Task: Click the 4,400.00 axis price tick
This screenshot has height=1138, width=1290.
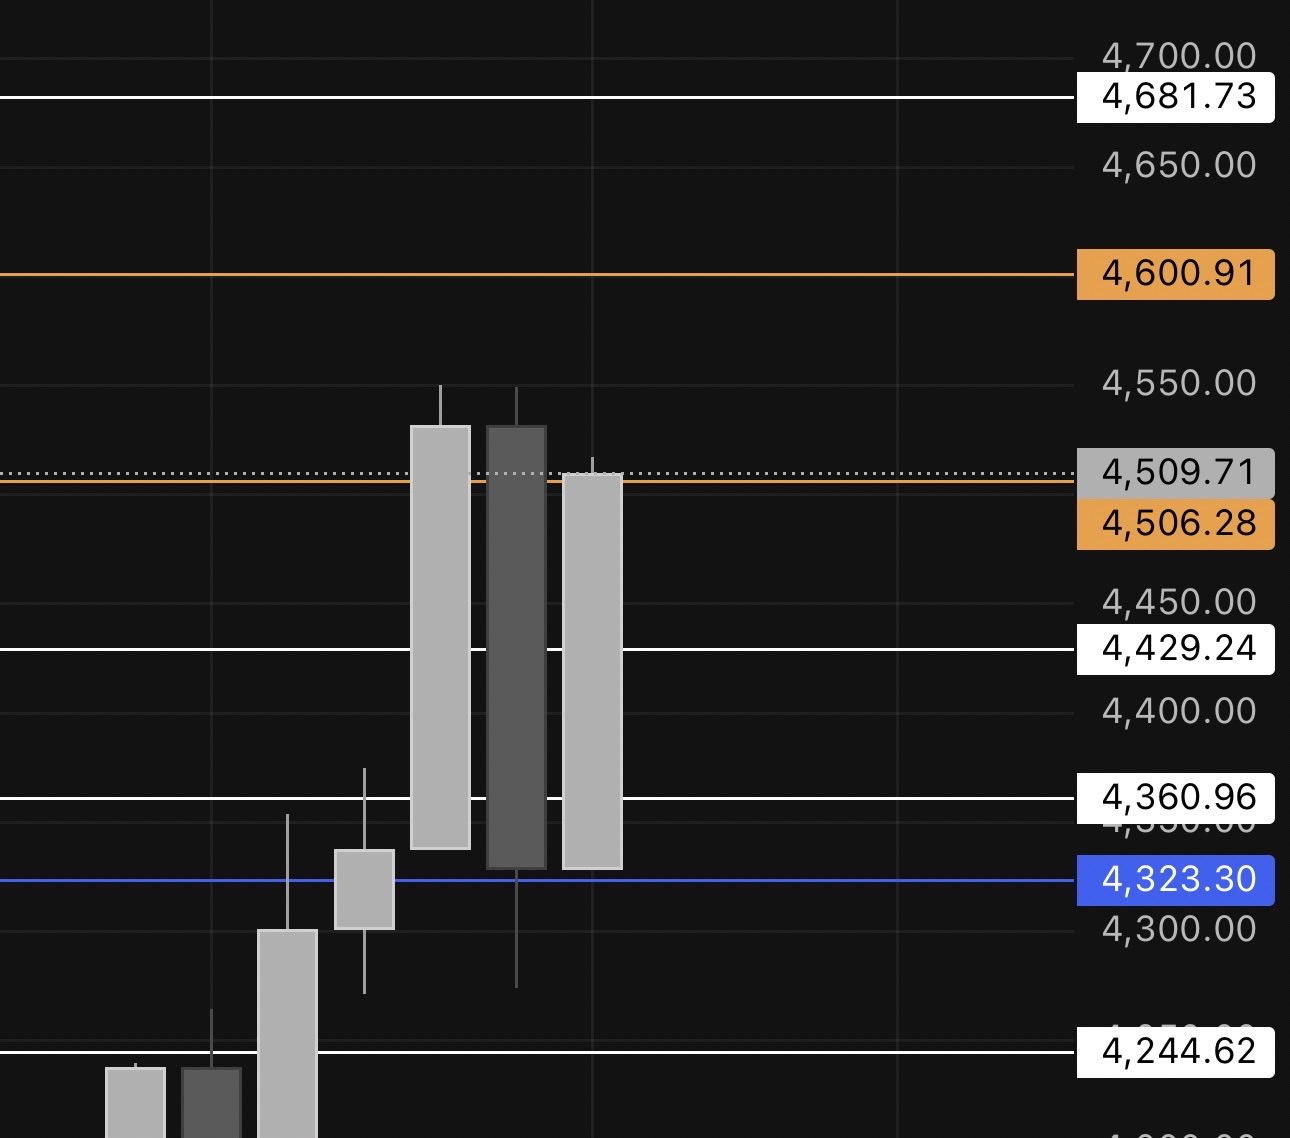Action: coord(1179,711)
